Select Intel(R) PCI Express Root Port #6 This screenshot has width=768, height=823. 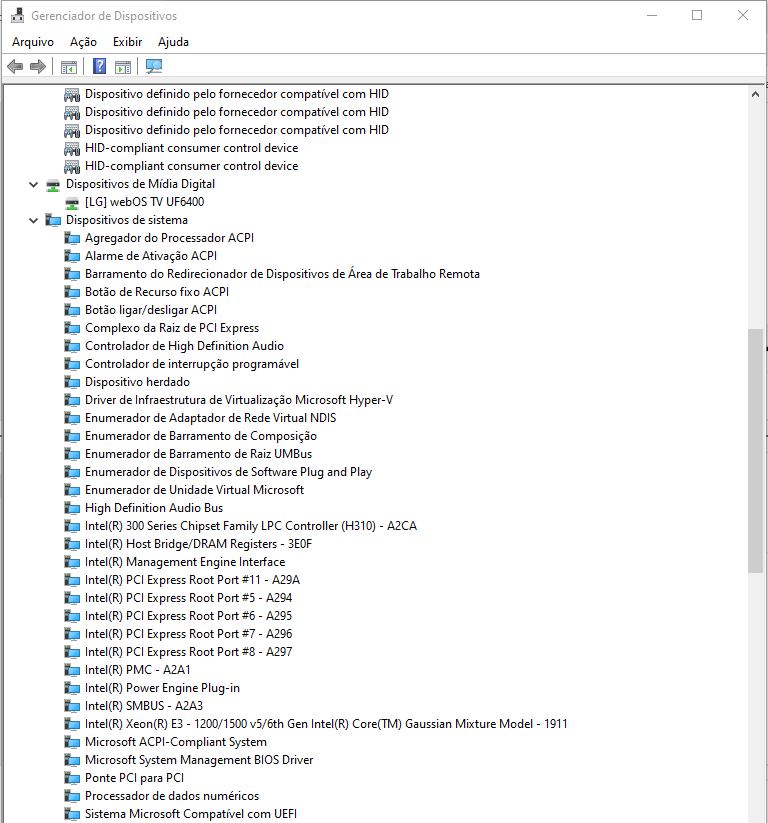[x=188, y=616]
